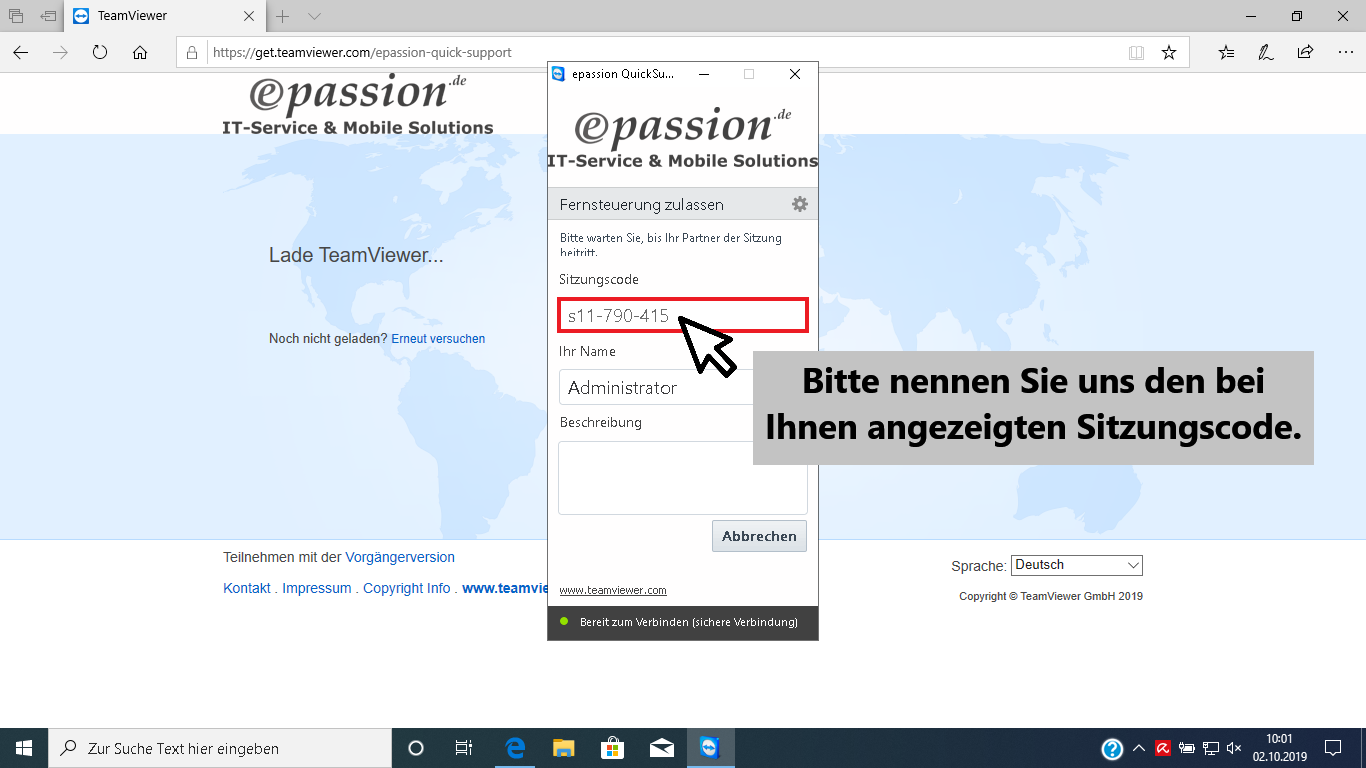Click the TeamViewer icon in QuickSupport title bar
Screen dimensions: 1366x768
click(x=559, y=74)
